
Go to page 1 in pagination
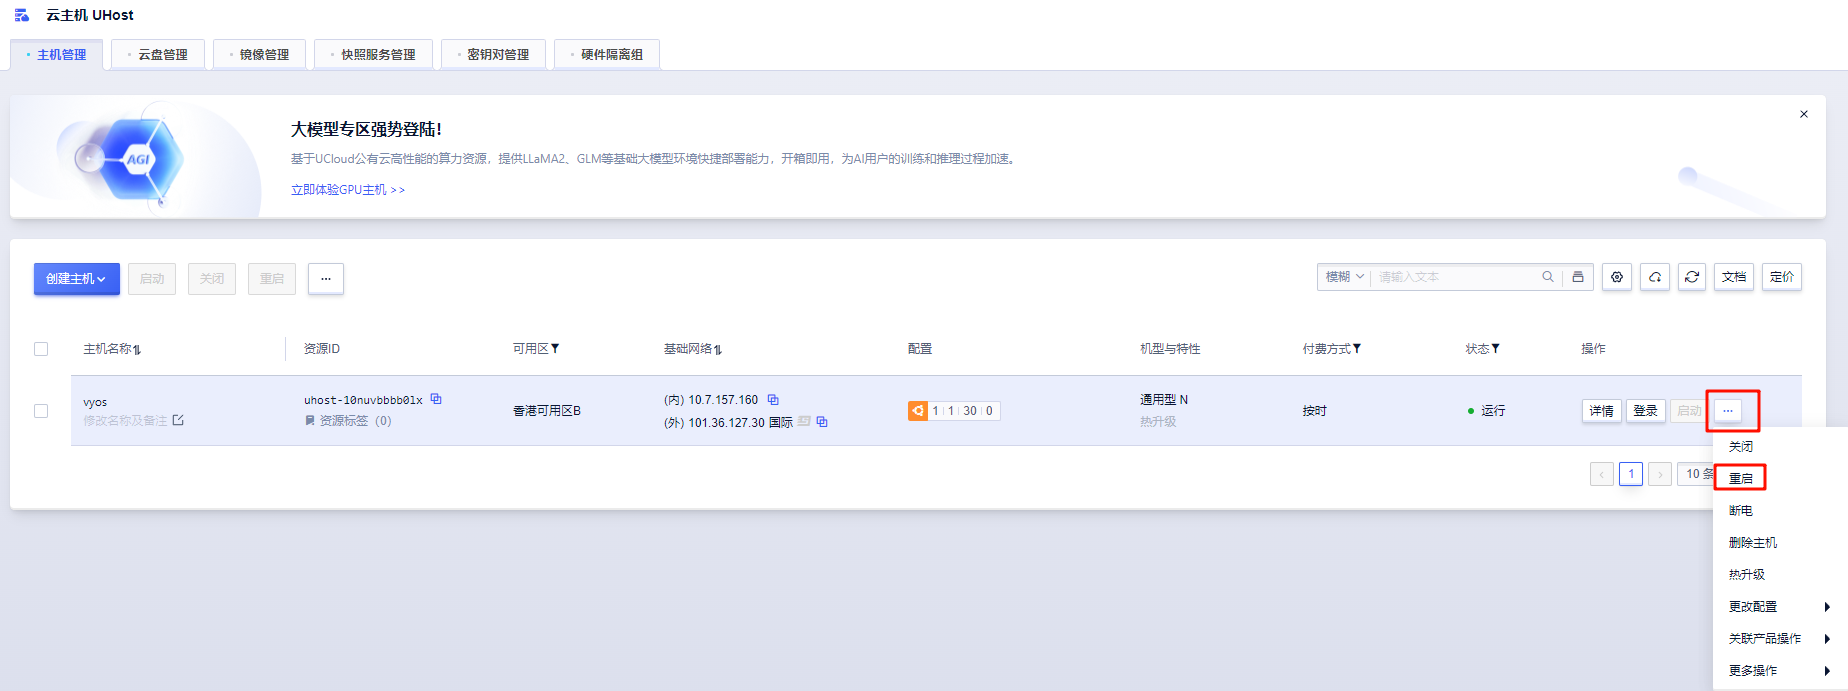tap(1631, 474)
